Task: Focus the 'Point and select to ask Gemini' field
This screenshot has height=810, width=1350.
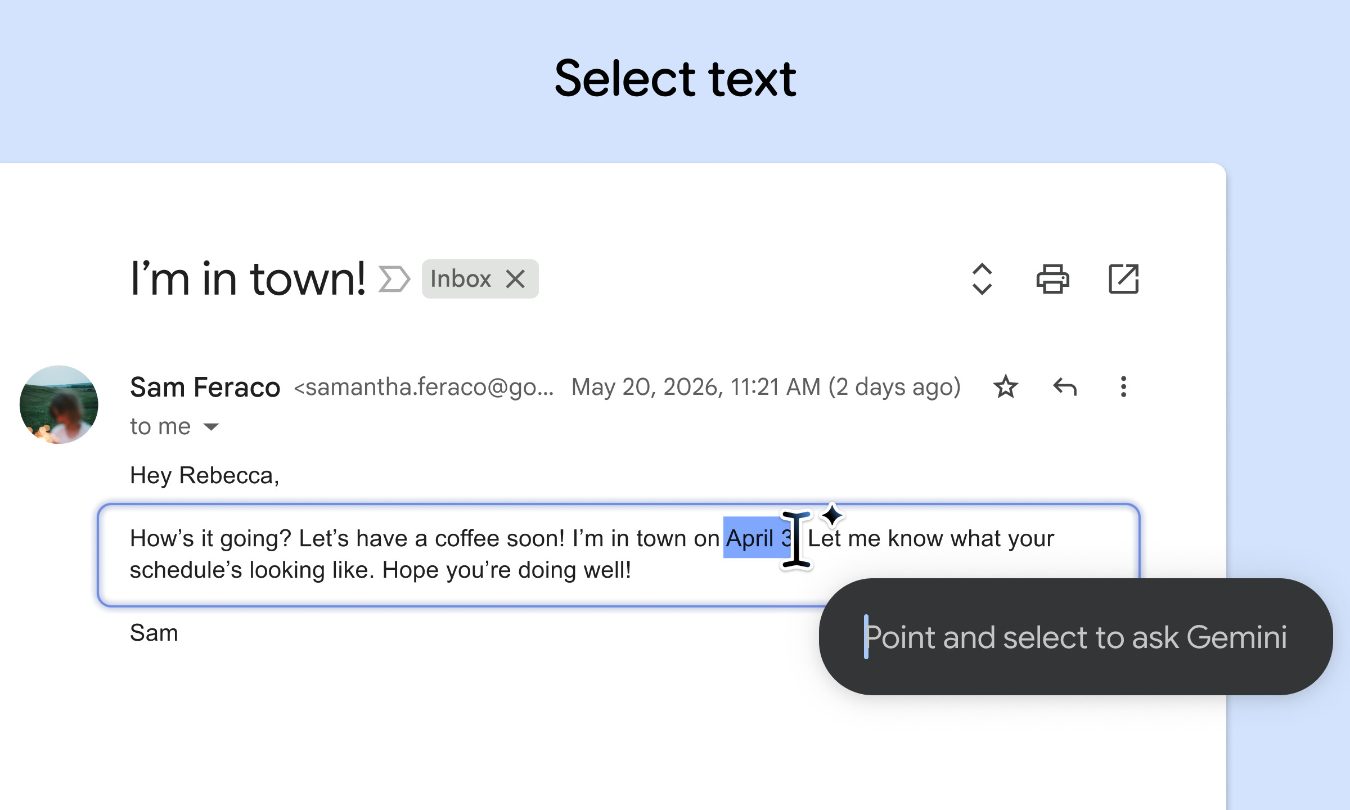Action: [x=1075, y=637]
